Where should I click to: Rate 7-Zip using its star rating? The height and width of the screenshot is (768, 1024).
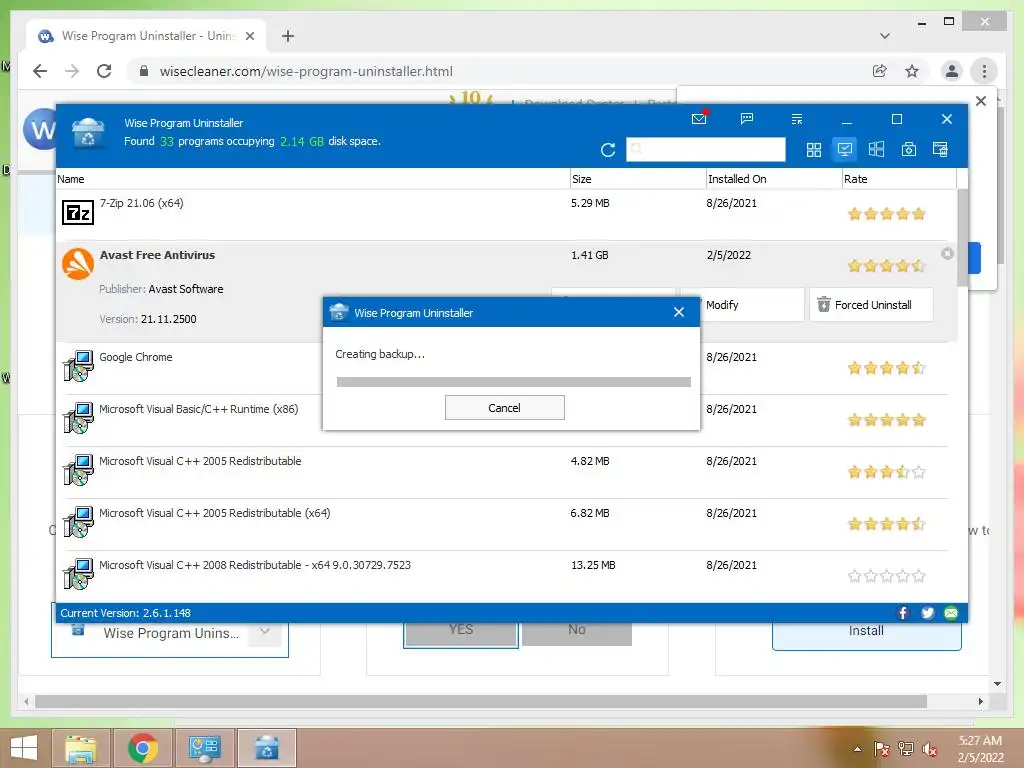point(886,214)
